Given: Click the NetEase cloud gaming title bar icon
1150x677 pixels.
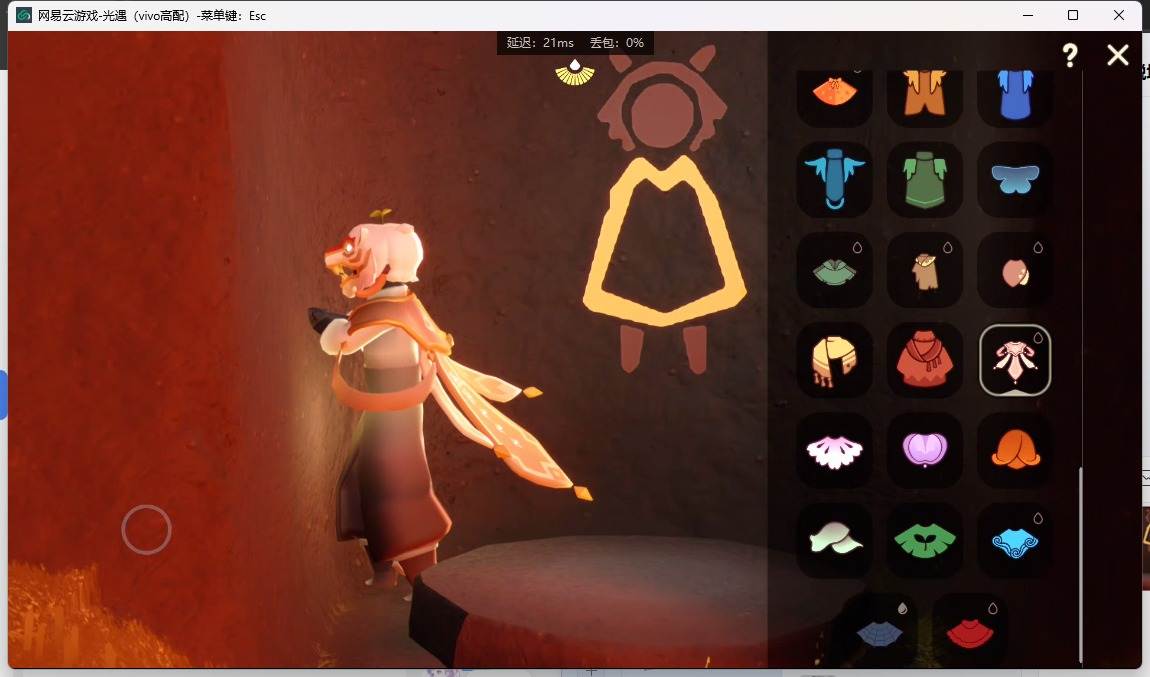Looking at the screenshot, I should (24, 15).
